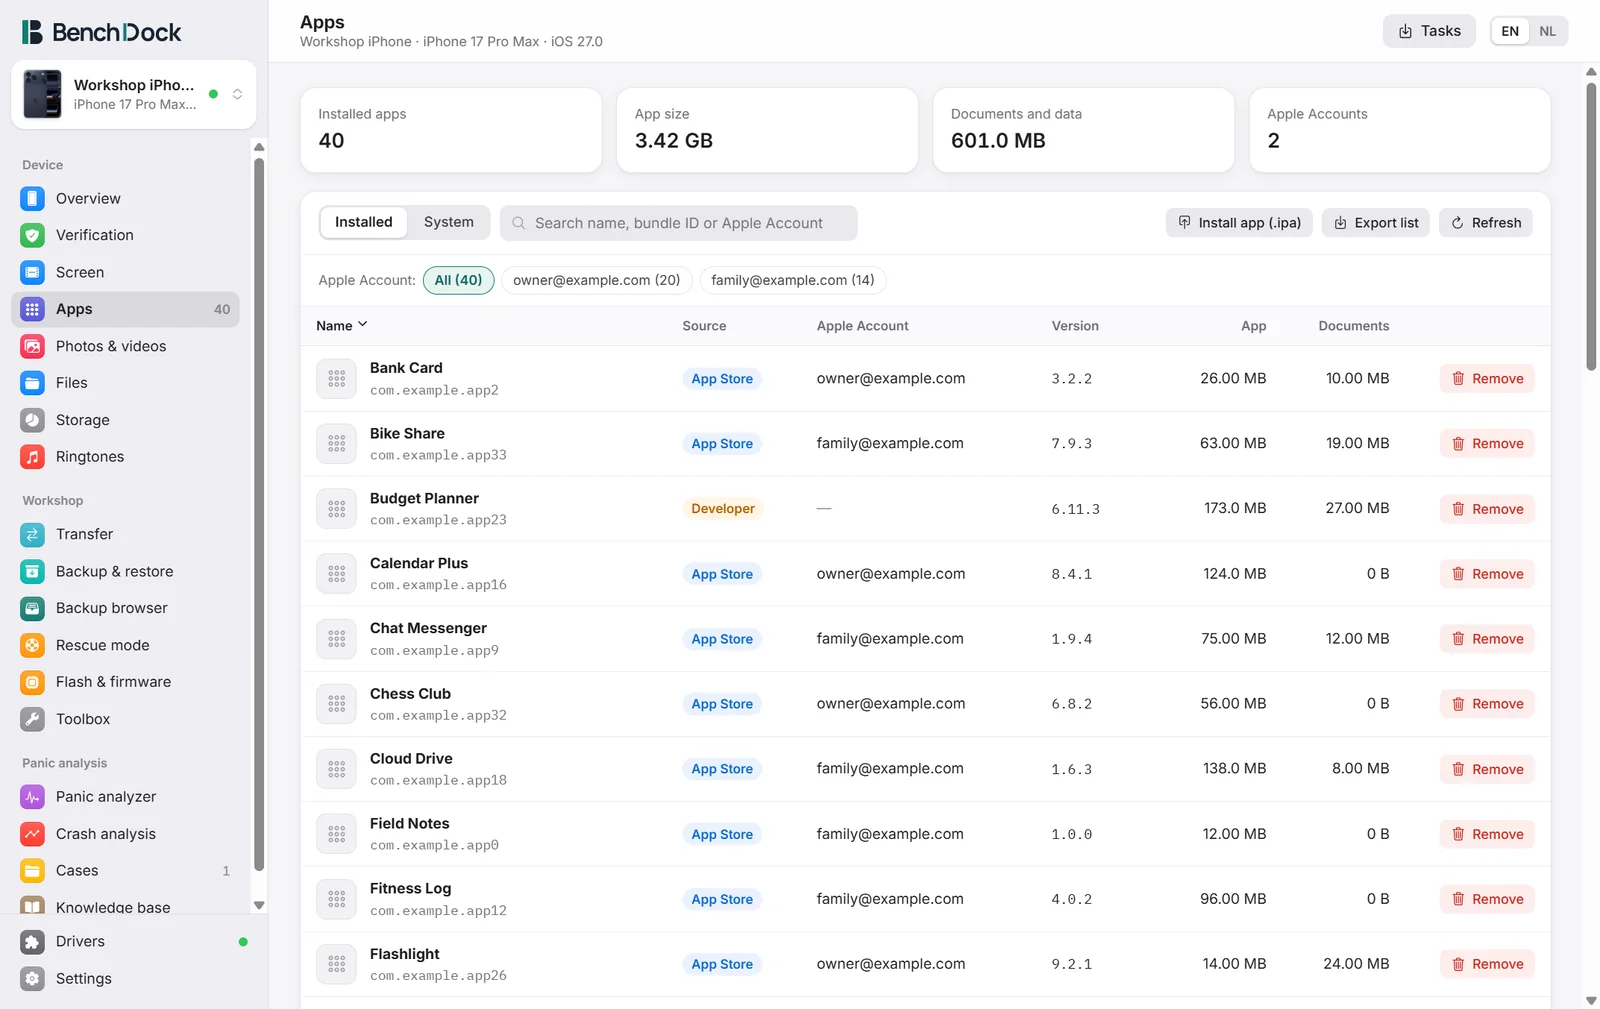Remove the Budget Planner app
This screenshot has width=1600, height=1009.
1487,509
